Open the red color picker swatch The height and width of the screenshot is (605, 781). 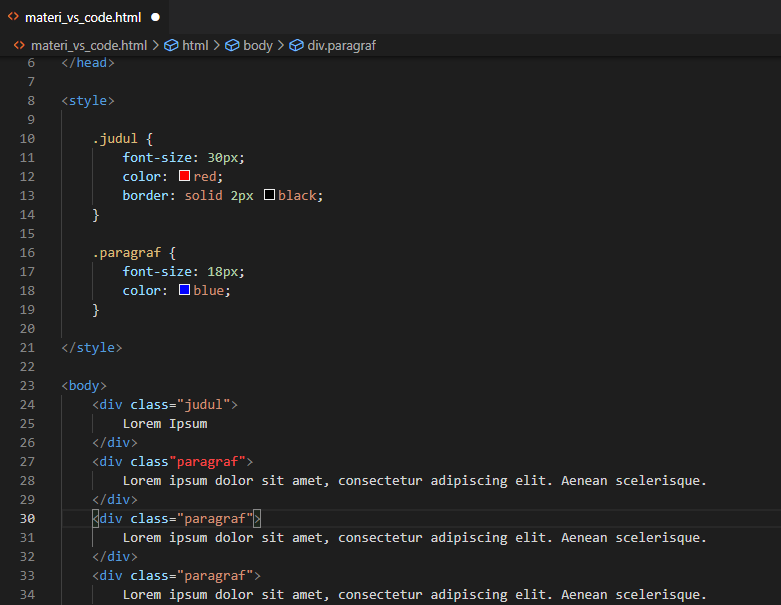click(184, 176)
